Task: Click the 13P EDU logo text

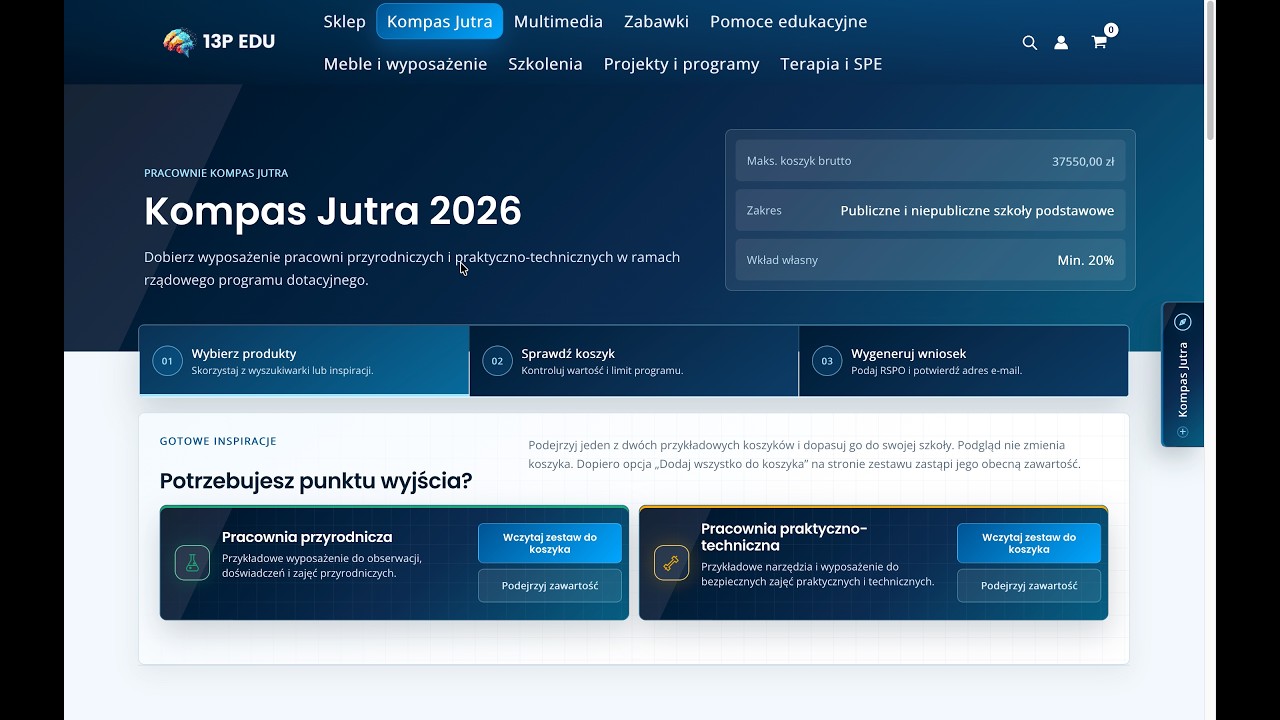Action: tap(238, 42)
